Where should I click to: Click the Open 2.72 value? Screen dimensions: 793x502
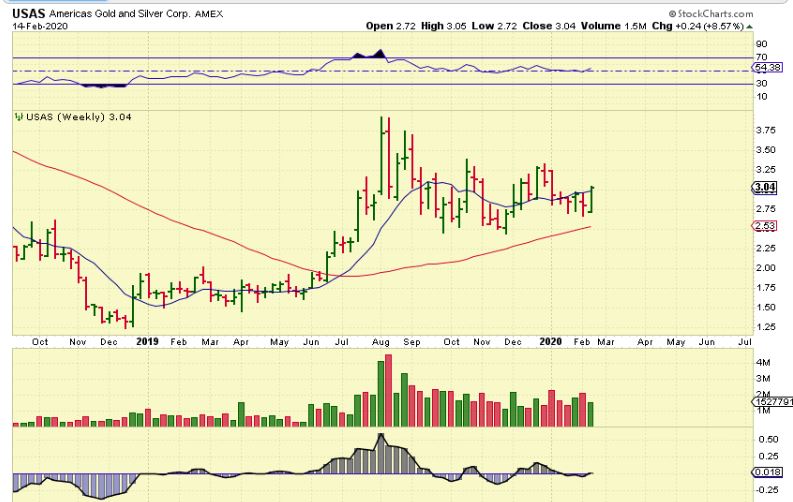[x=391, y=26]
